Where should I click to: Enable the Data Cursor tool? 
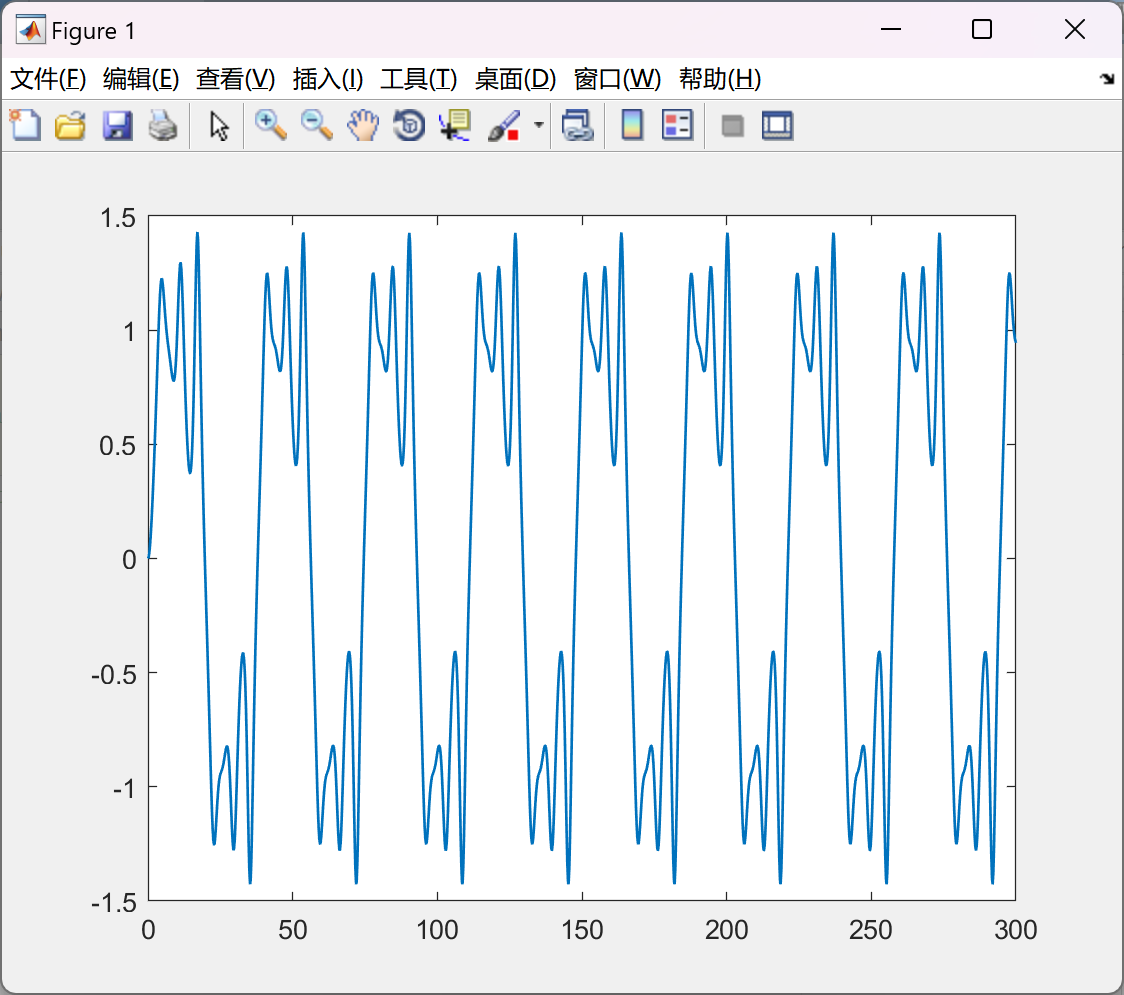(455, 125)
